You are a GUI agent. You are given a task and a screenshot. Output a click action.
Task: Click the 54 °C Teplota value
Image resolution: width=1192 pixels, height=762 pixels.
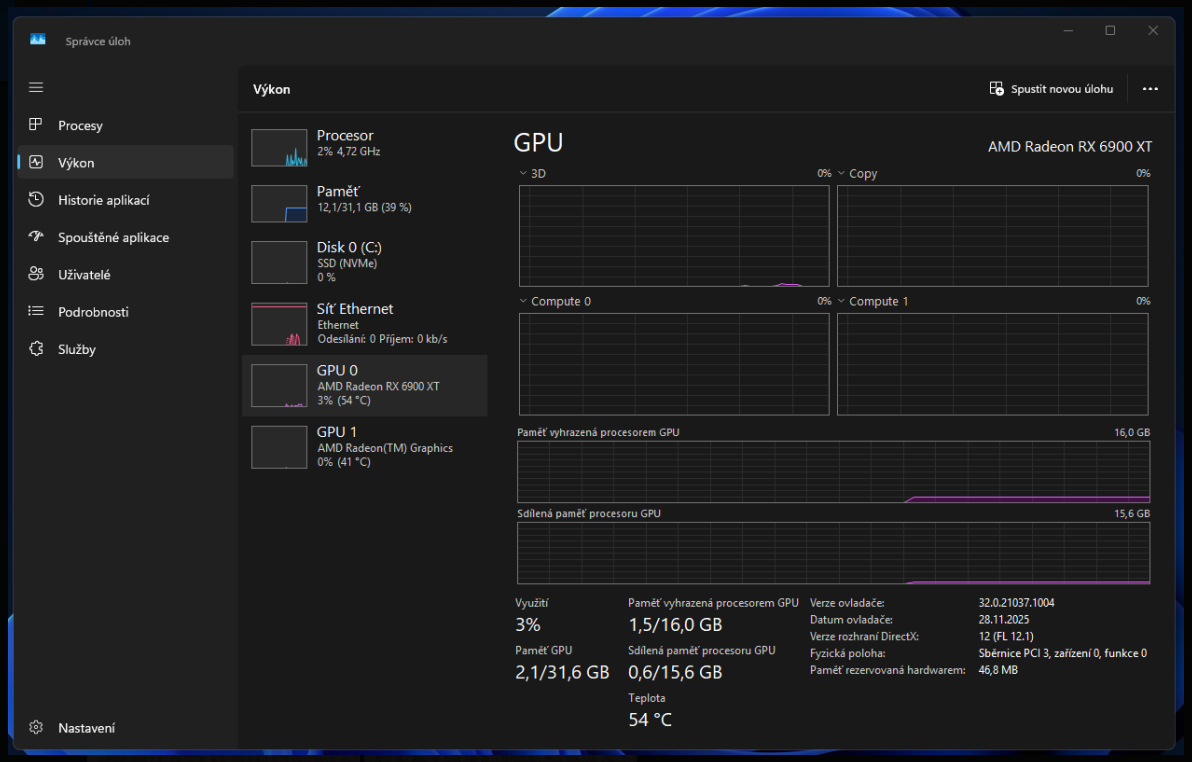tap(650, 719)
